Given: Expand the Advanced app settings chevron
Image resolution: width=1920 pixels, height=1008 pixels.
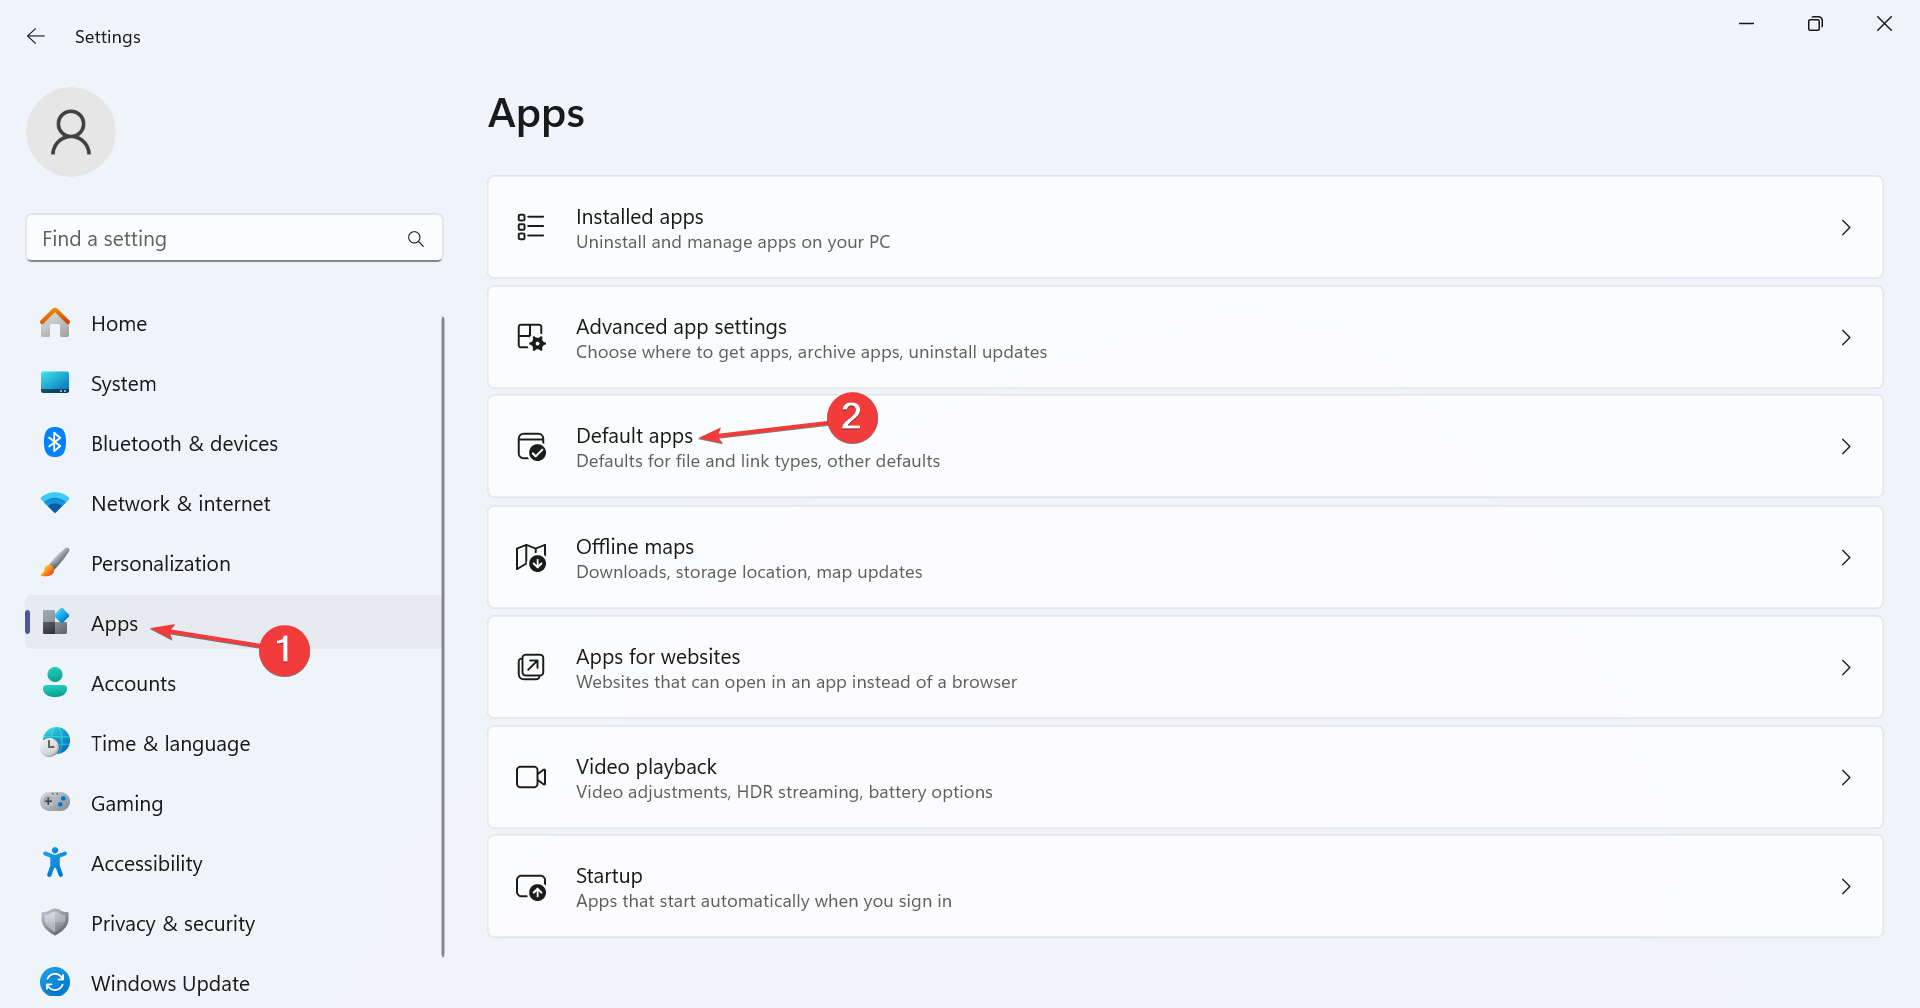Looking at the screenshot, I should 1846,337.
